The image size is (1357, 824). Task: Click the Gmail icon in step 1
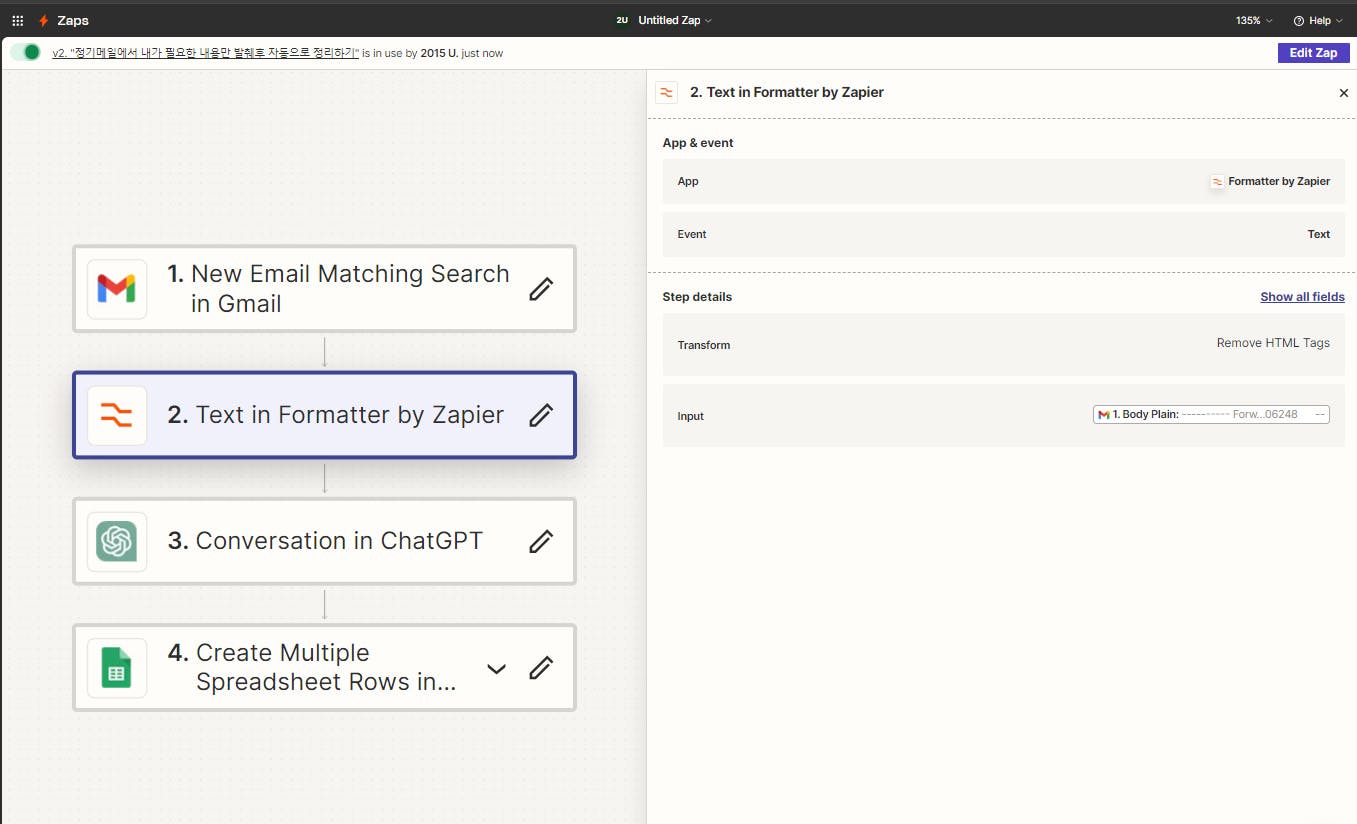pyautogui.click(x=117, y=289)
